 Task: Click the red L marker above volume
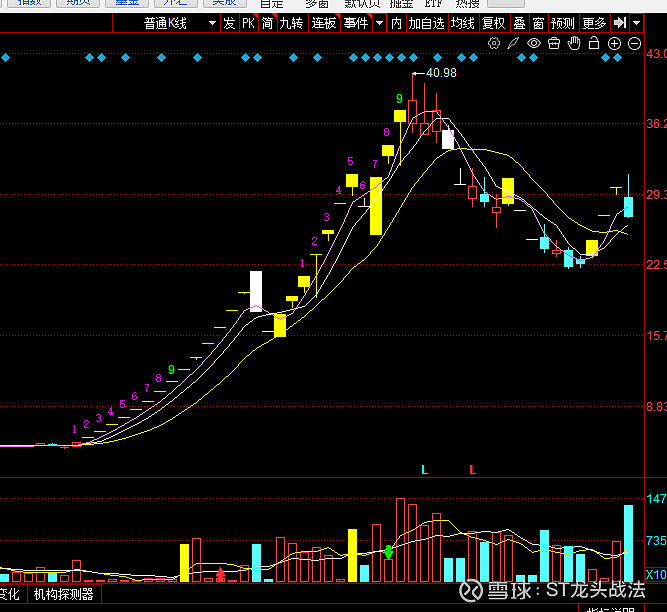point(472,468)
